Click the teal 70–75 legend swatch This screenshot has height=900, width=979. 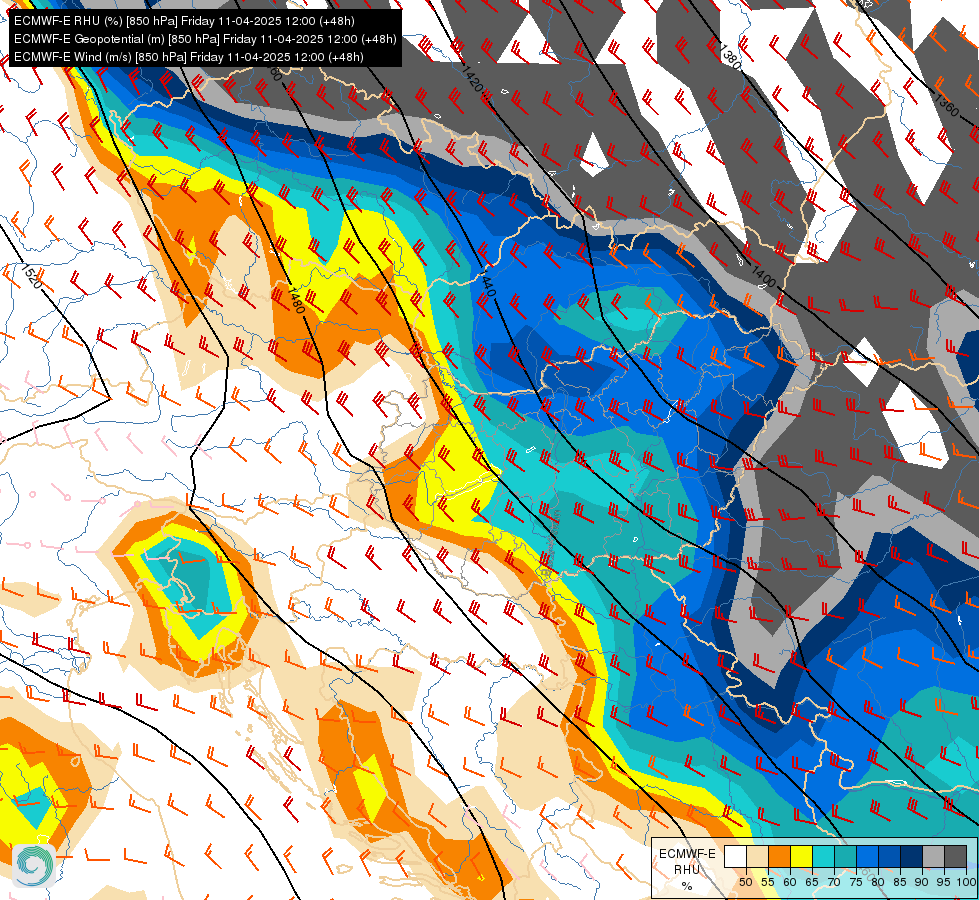pyautogui.click(x=845, y=856)
